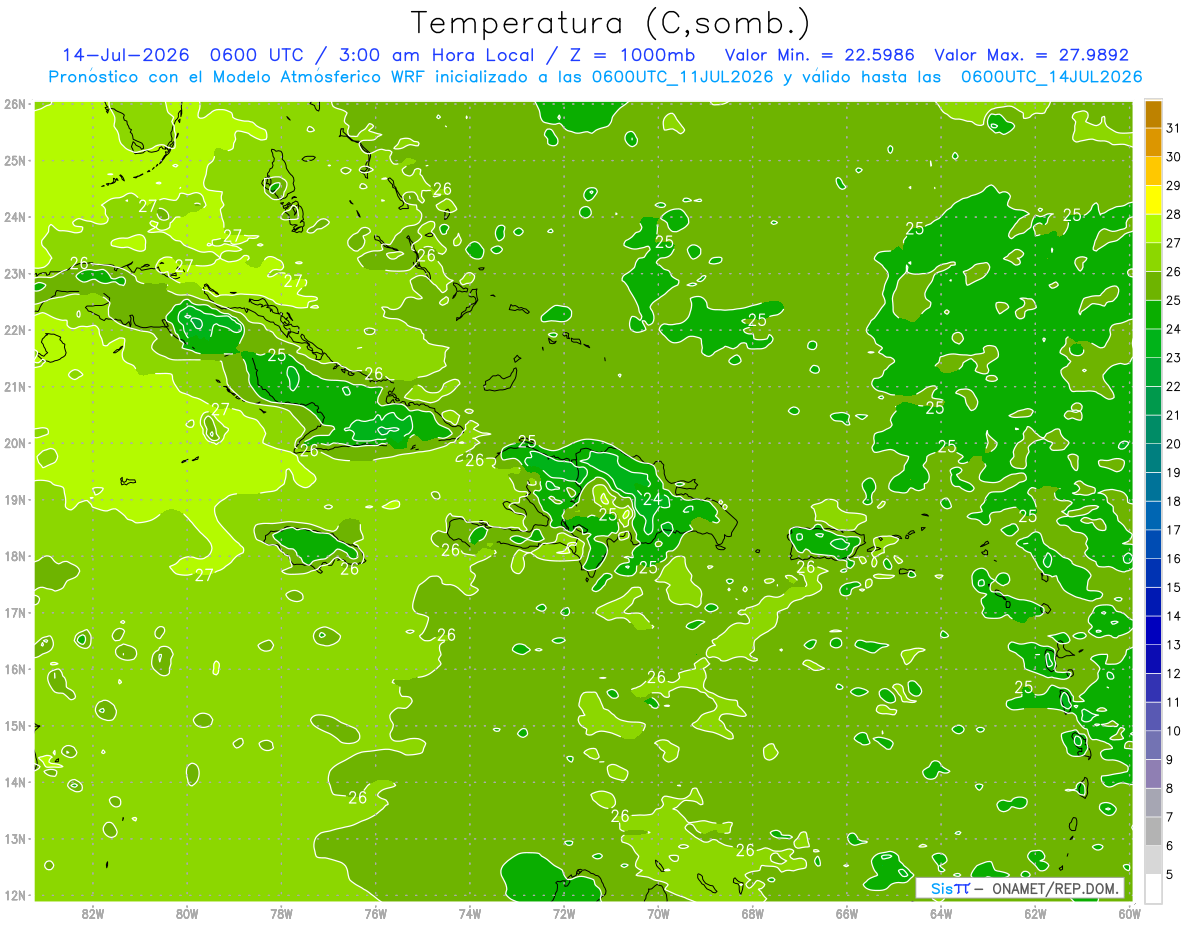Select the "Z = 1000mb" level text

633,55
